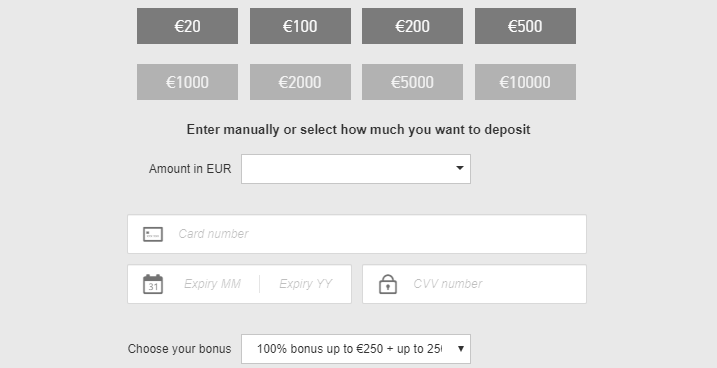Select the €20 deposit amount
The height and width of the screenshot is (368, 717).
coord(187,26)
